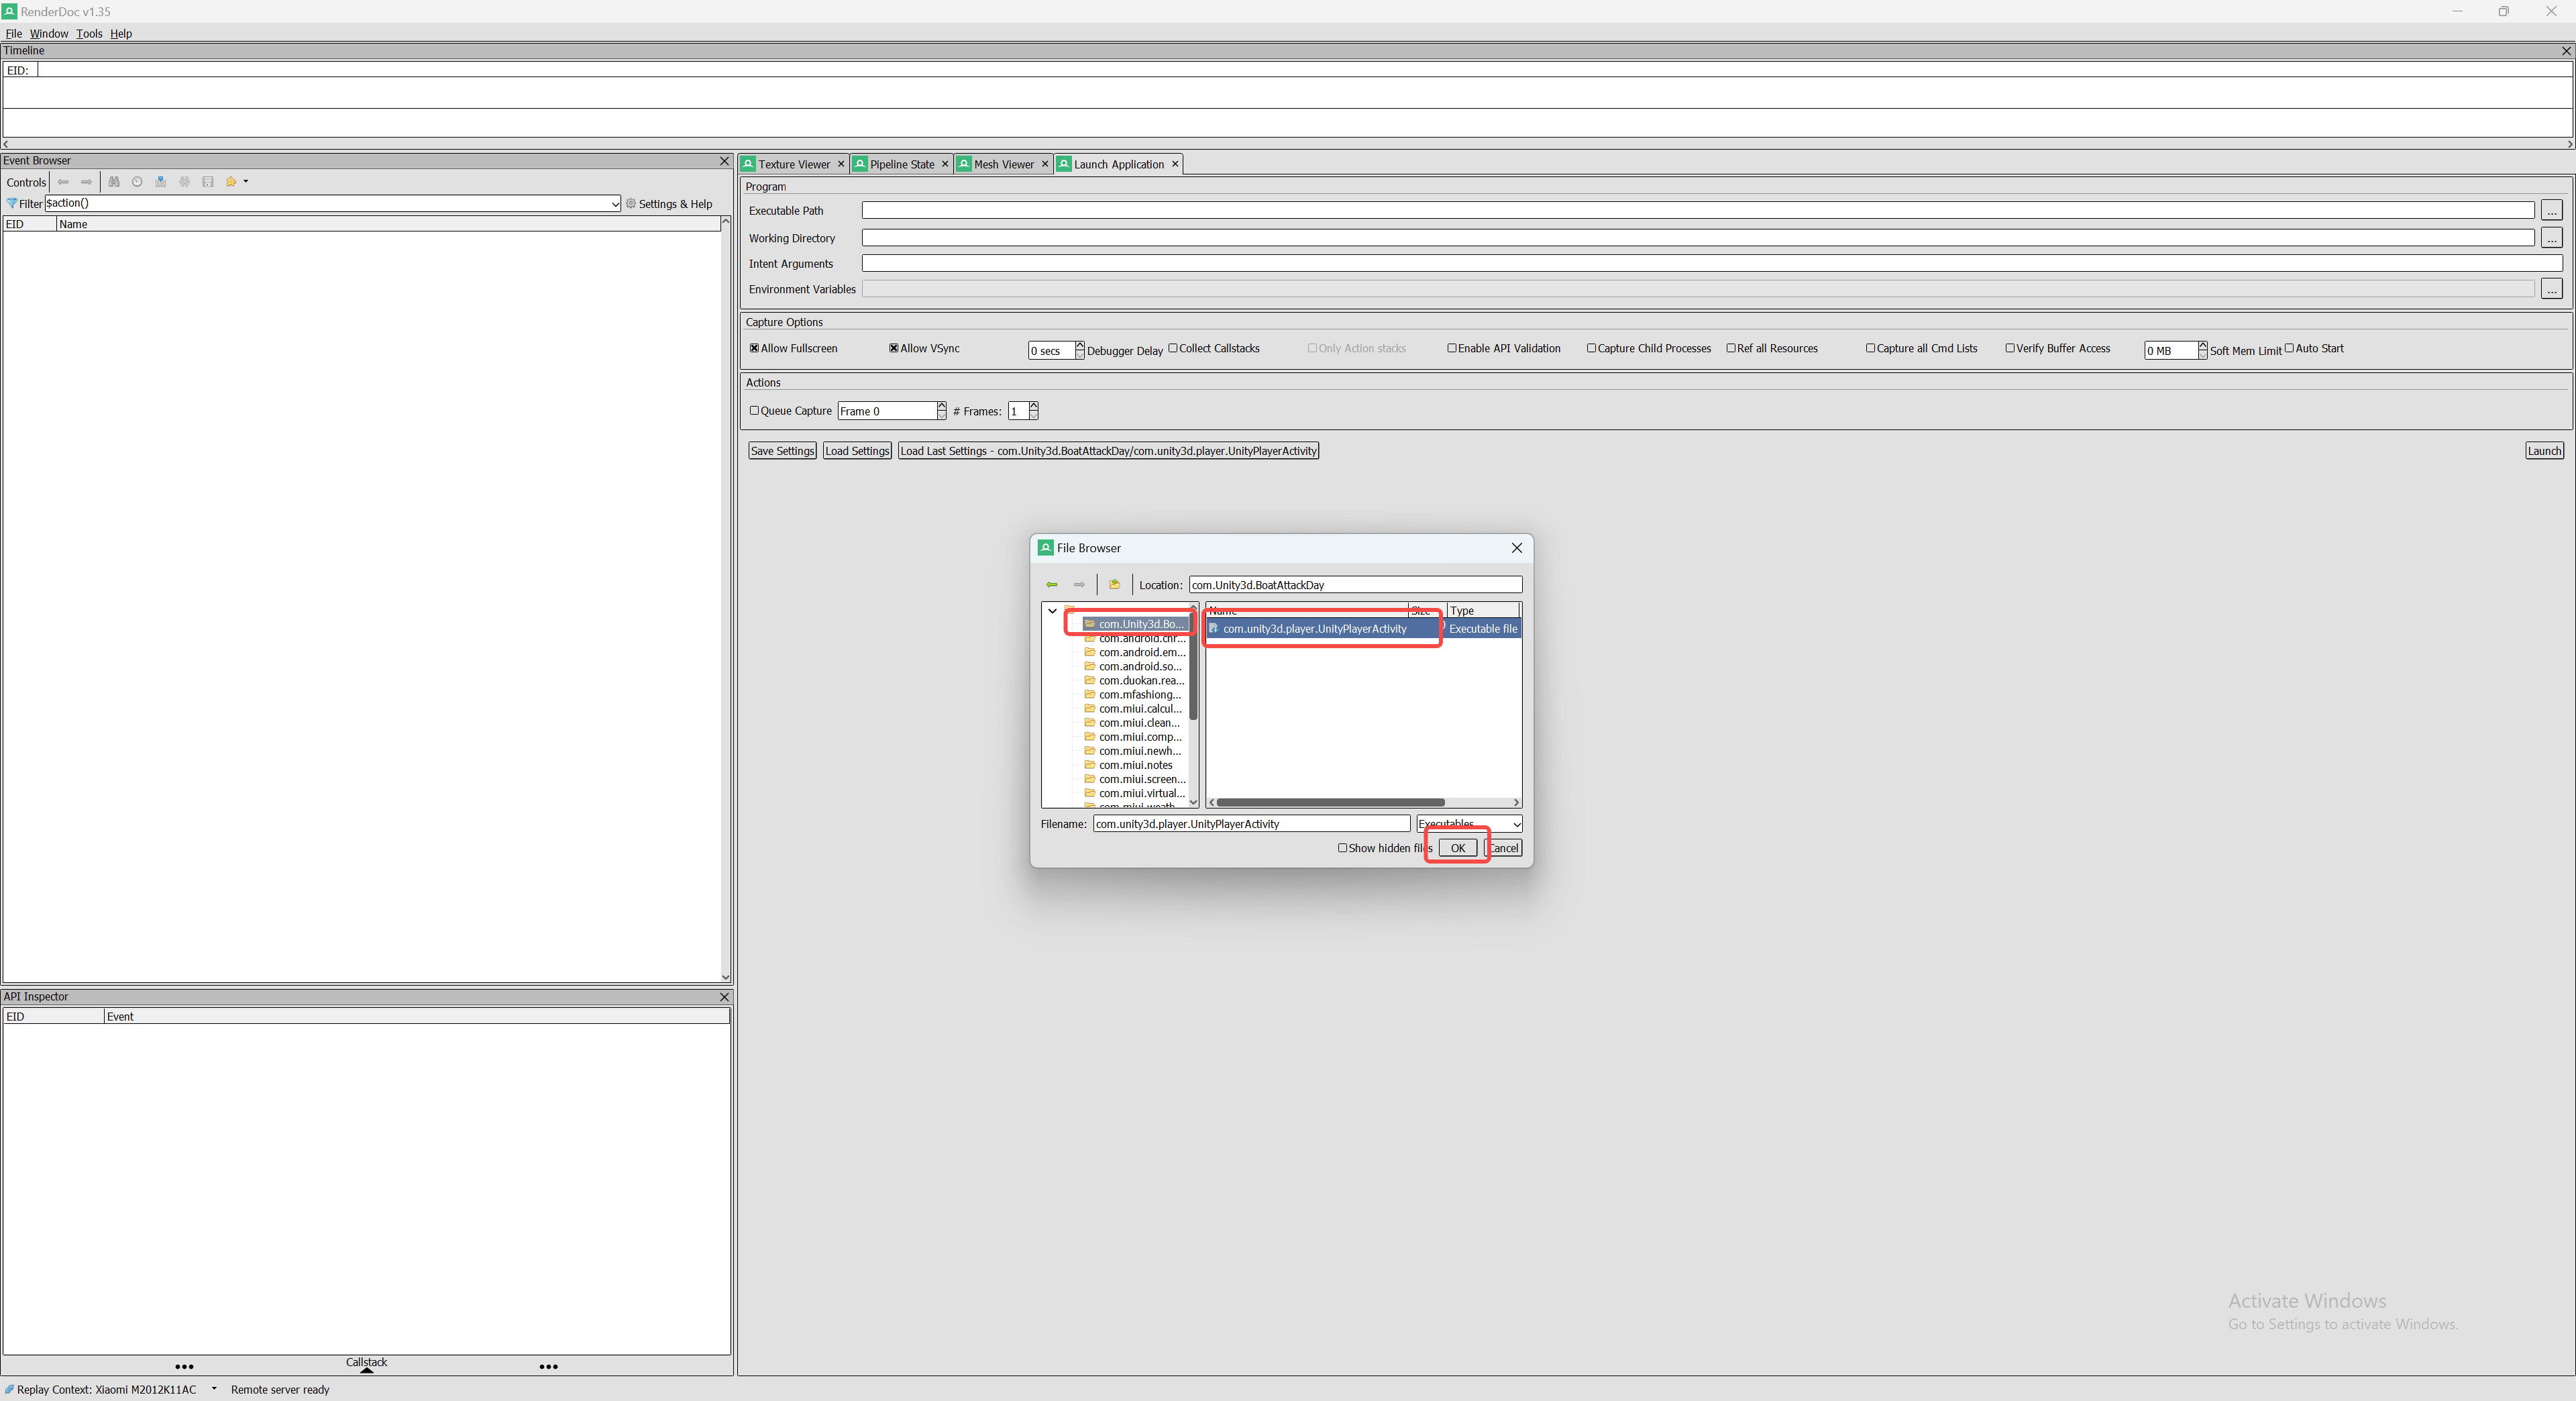Open the Executables file type dropdown
The height and width of the screenshot is (1401, 2576).
tap(1516, 825)
